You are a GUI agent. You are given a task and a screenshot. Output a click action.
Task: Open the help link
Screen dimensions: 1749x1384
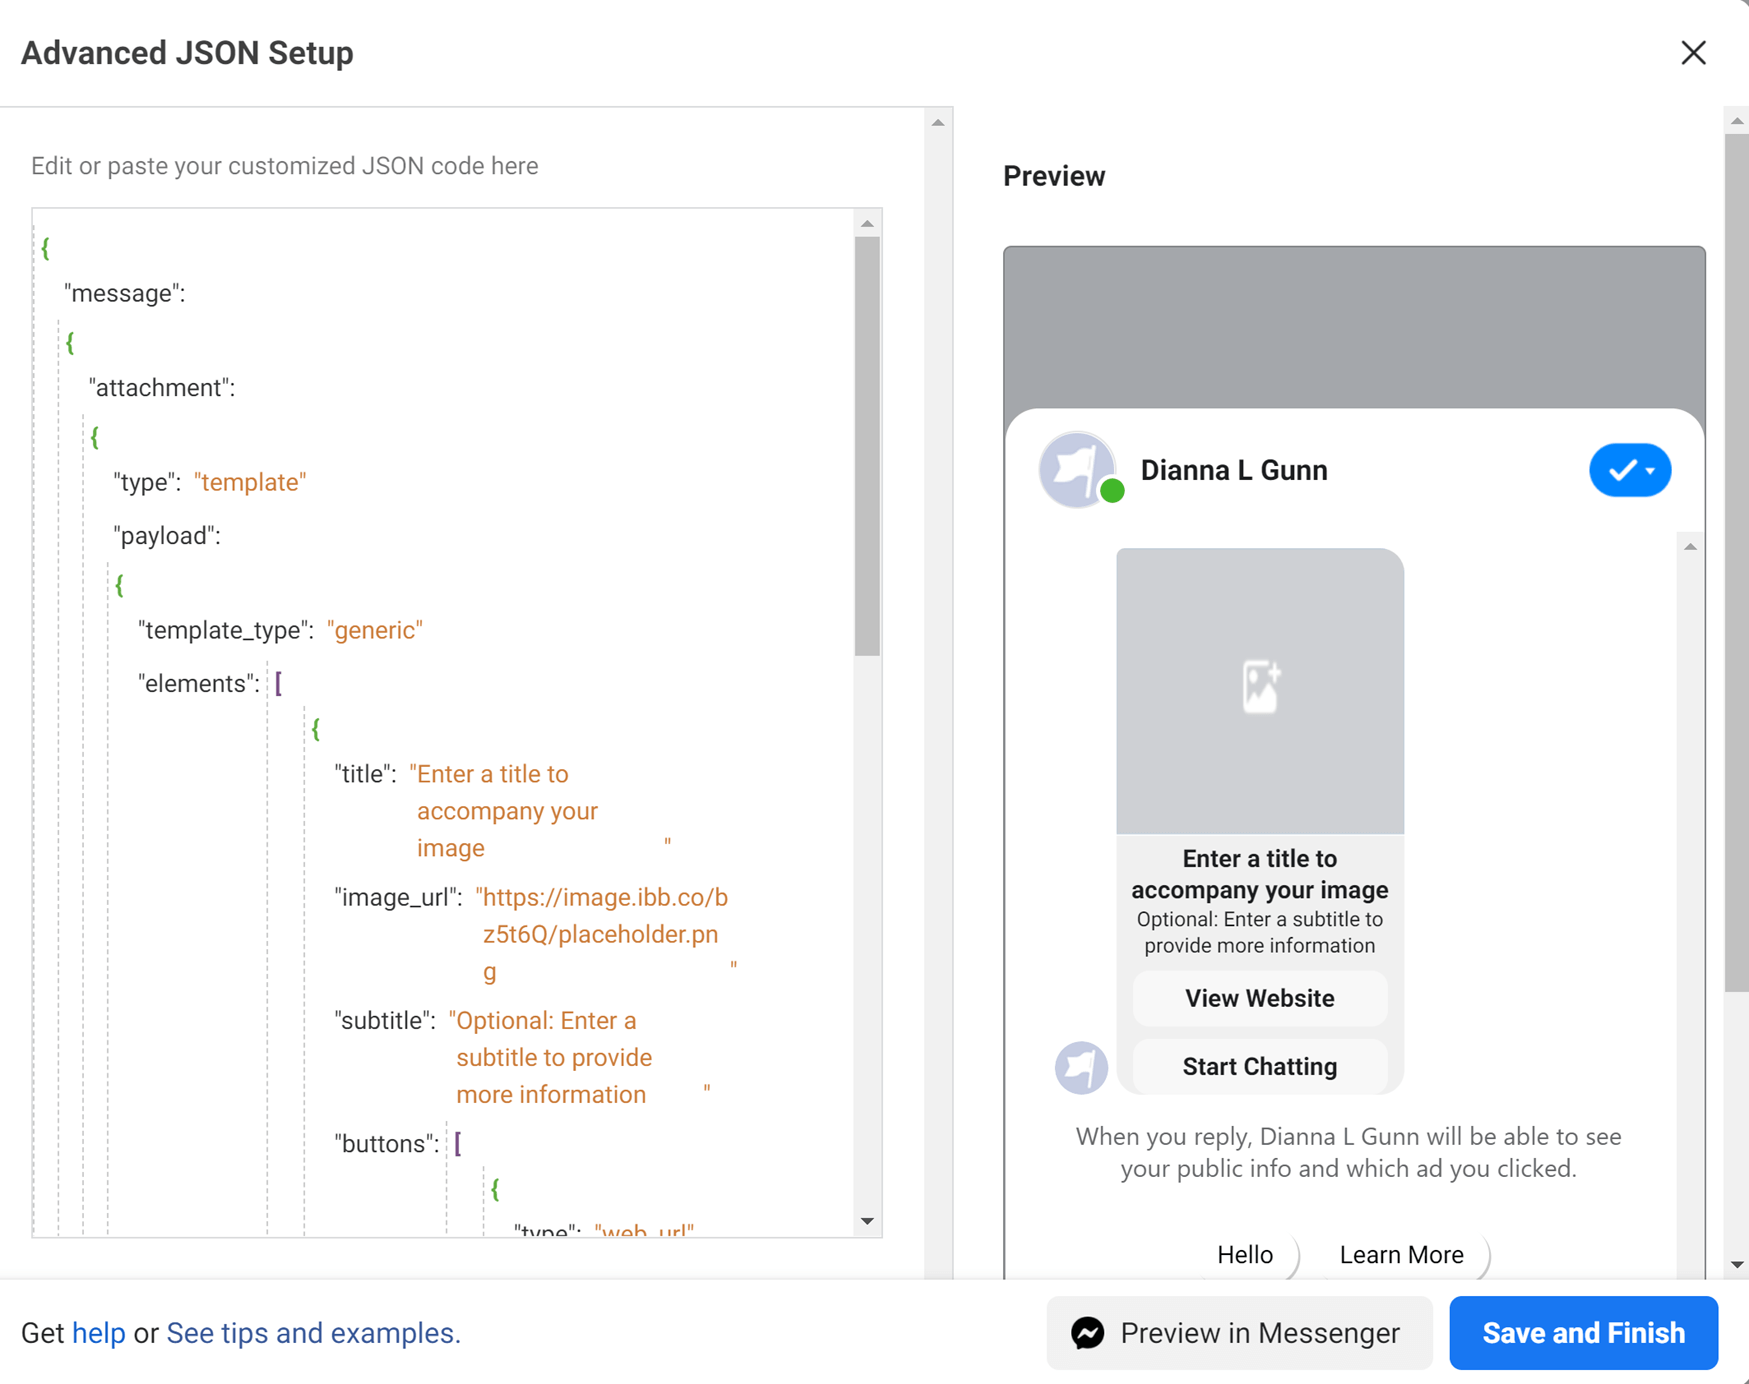[97, 1333]
